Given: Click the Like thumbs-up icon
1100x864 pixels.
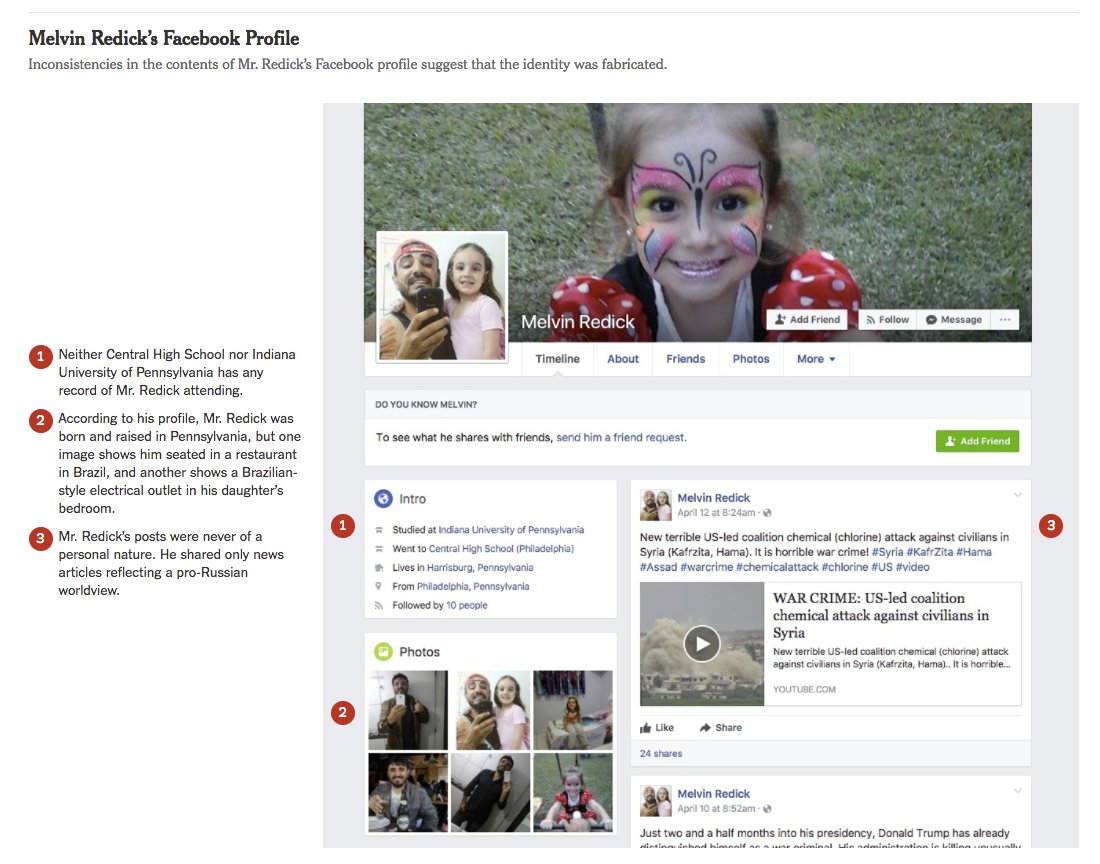Looking at the screenshot, I should coord(645,728).
